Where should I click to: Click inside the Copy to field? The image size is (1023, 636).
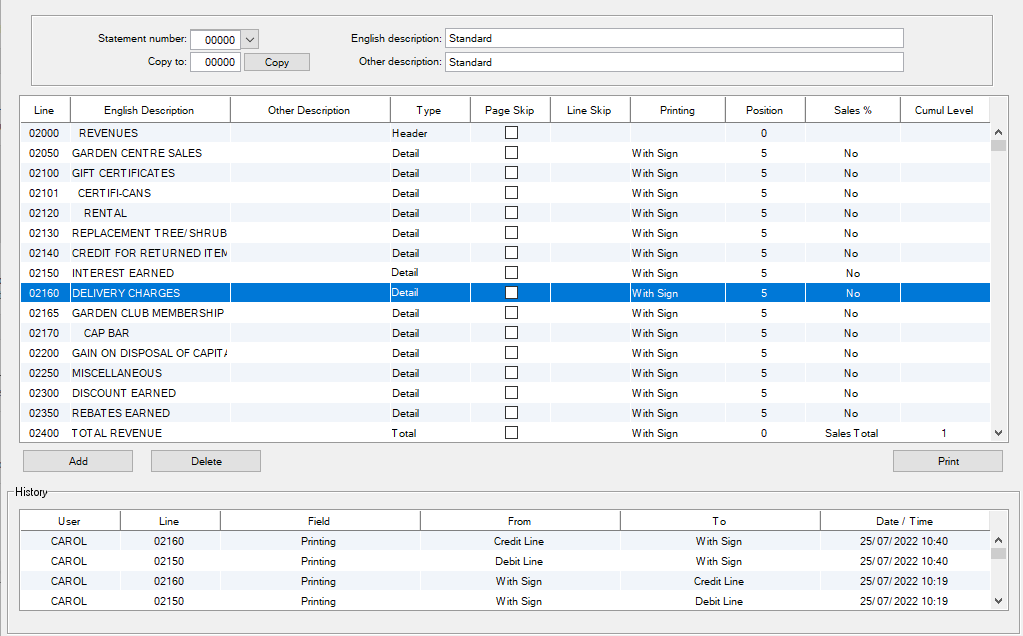tap(216, 62)
